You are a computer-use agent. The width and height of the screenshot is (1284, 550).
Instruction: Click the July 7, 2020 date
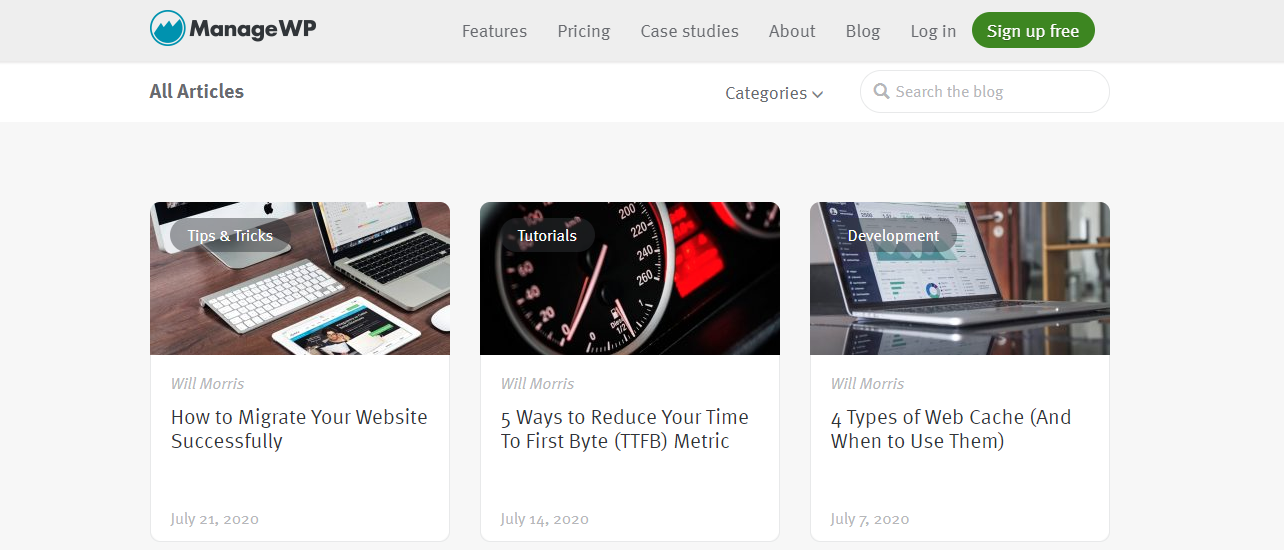coord(870,519)
